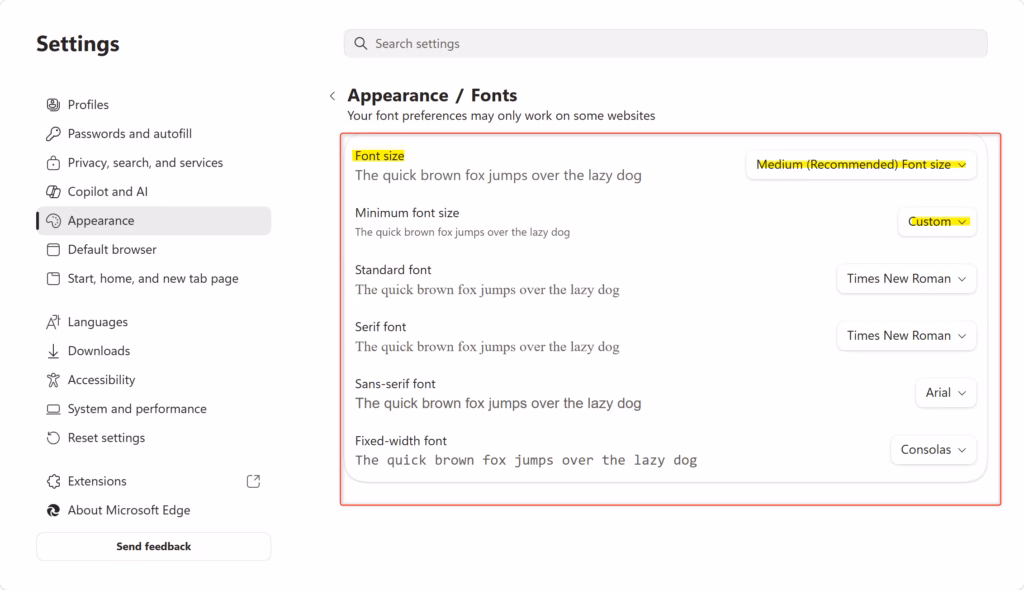Click the Serif font label
This screenshot has height=590, width=1024.
pyautogui.click(x=380, y=327)
